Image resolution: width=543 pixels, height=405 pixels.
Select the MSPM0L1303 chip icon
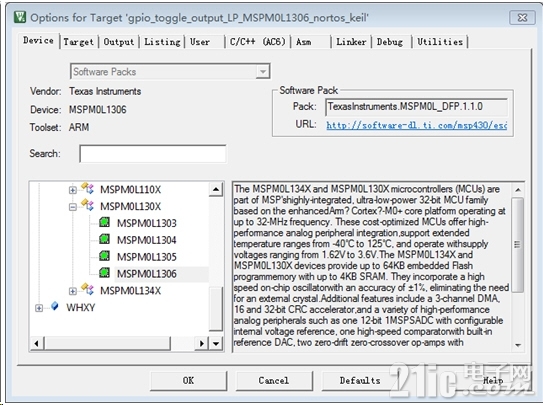pyautogui.click(x=105, y=222)
